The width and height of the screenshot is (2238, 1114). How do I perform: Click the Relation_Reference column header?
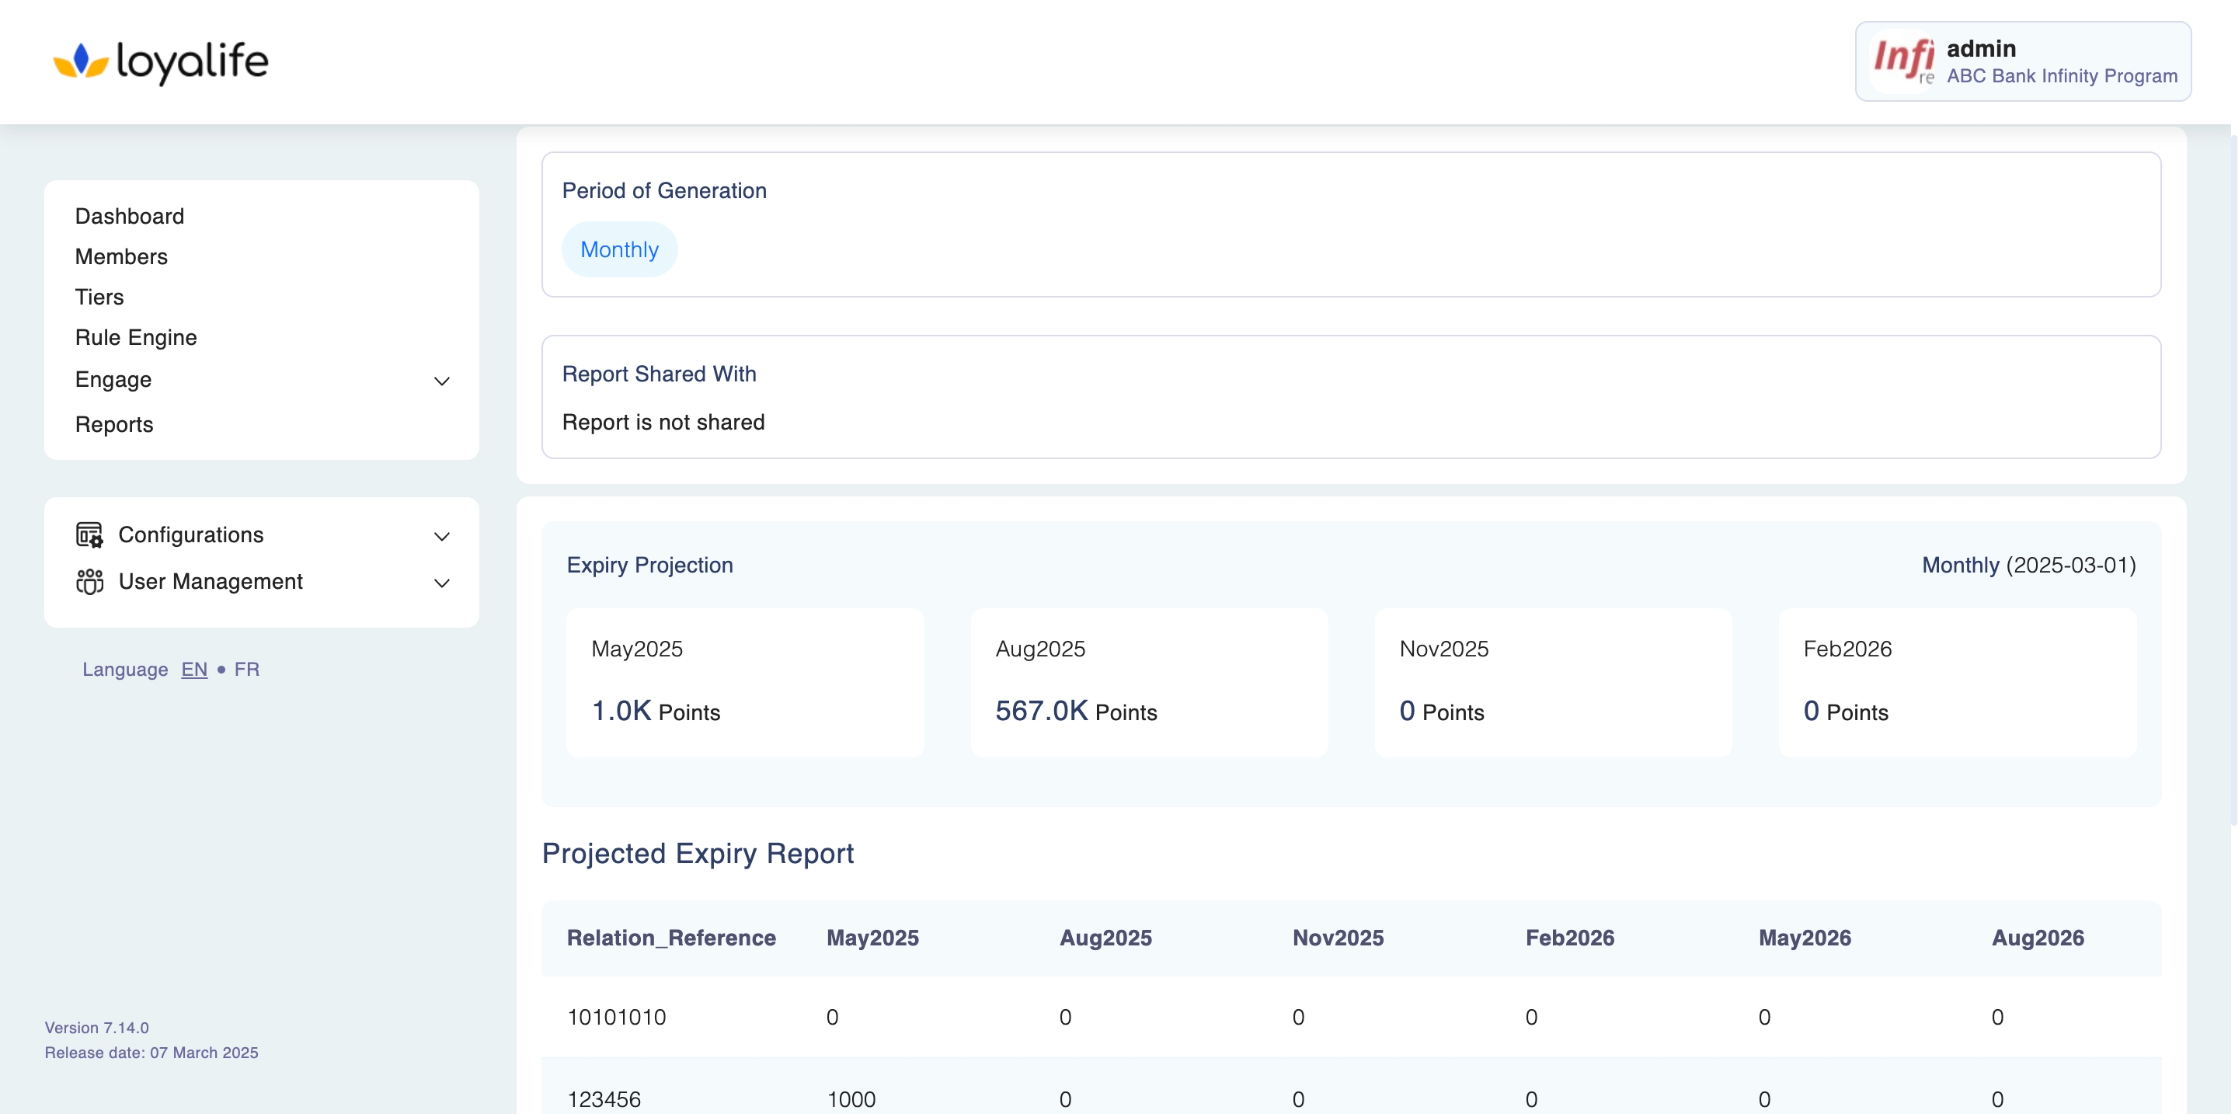click(671, 938)
